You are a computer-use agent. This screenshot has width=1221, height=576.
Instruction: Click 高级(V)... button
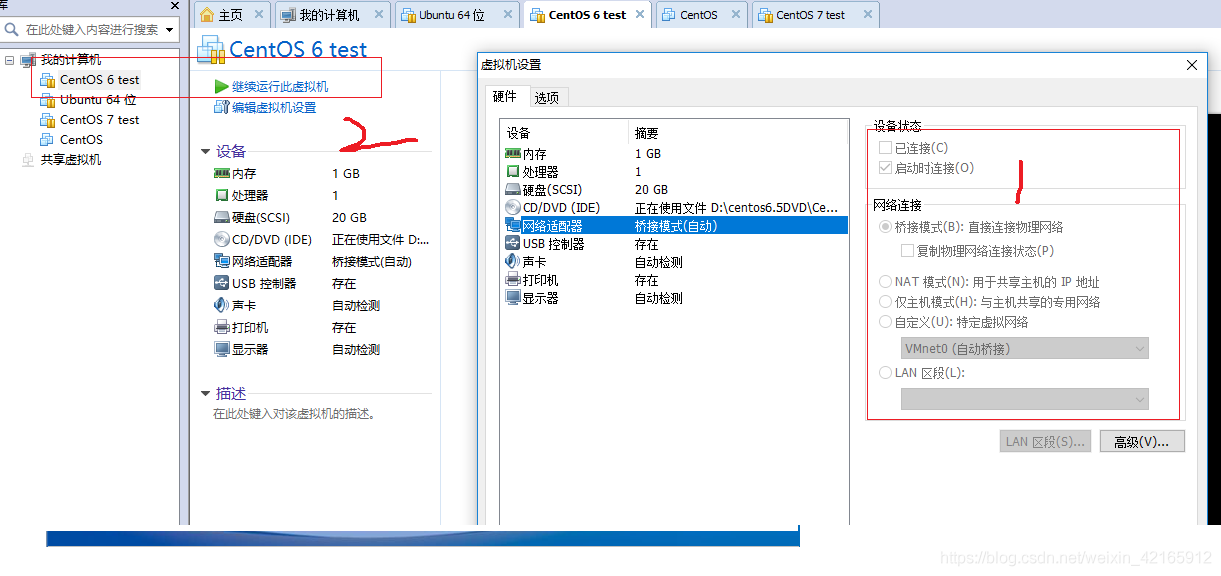[1142, 441]
